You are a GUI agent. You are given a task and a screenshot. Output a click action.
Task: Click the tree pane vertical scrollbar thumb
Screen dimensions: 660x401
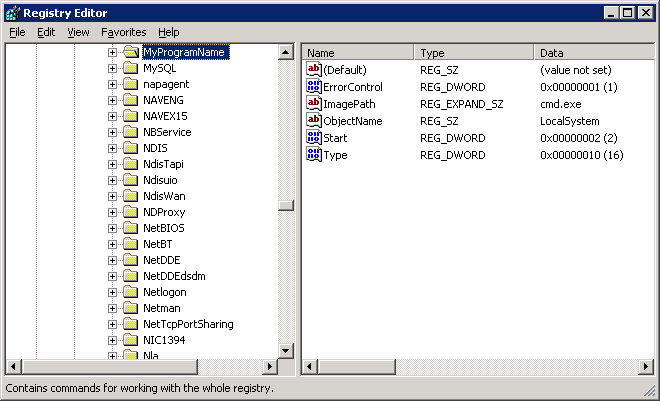click(x=285, y=205)
